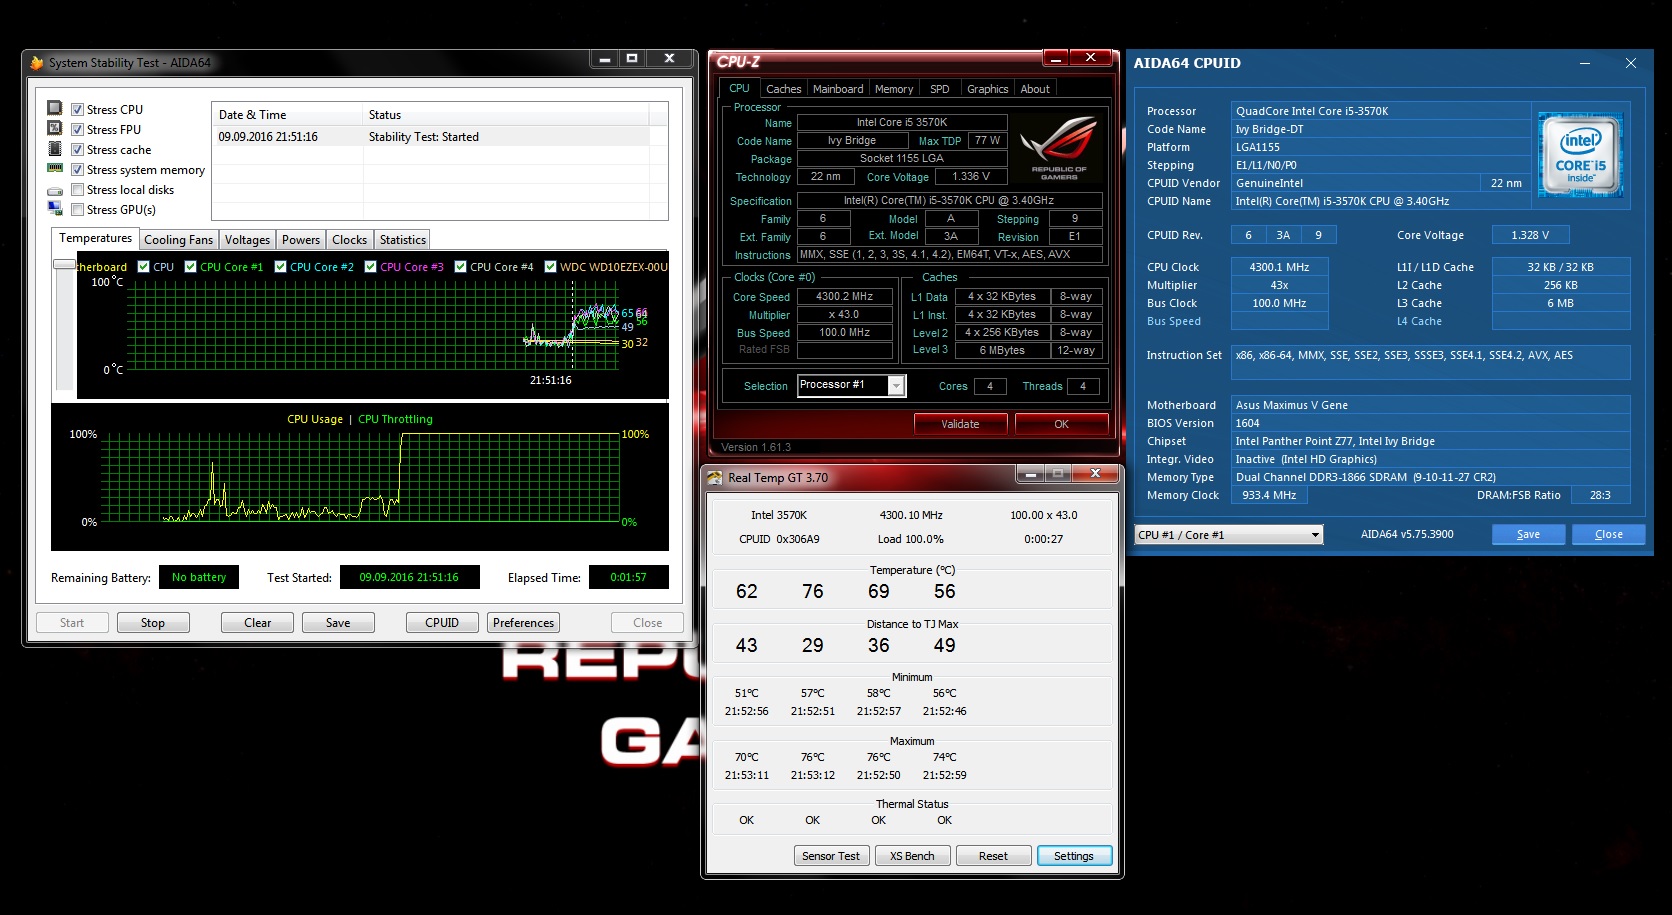1672x915 pixels.
Task: Open the Clocks tab
Action: coord(349,240)
